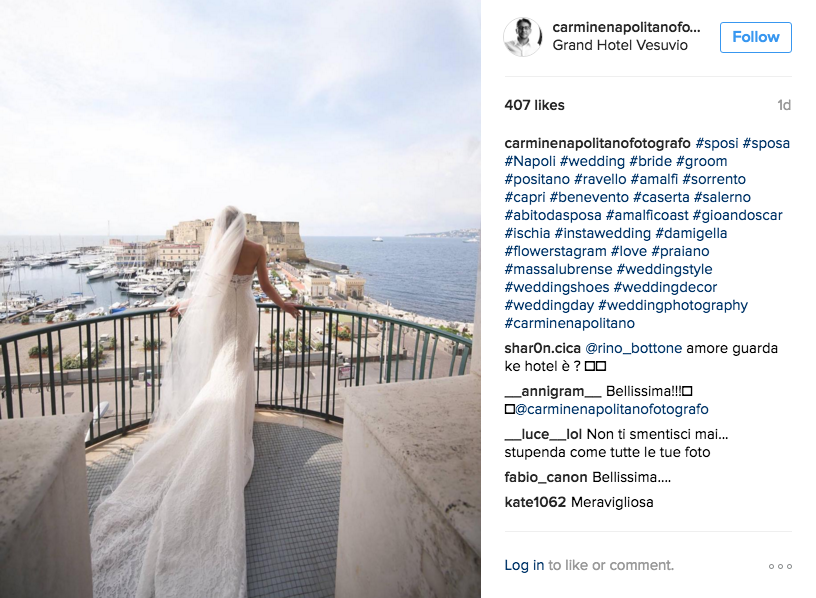Click the bride photo on balcony
The width and height of the screenshot is (816, 598).
pyautogui.click(x=240, y=299)
